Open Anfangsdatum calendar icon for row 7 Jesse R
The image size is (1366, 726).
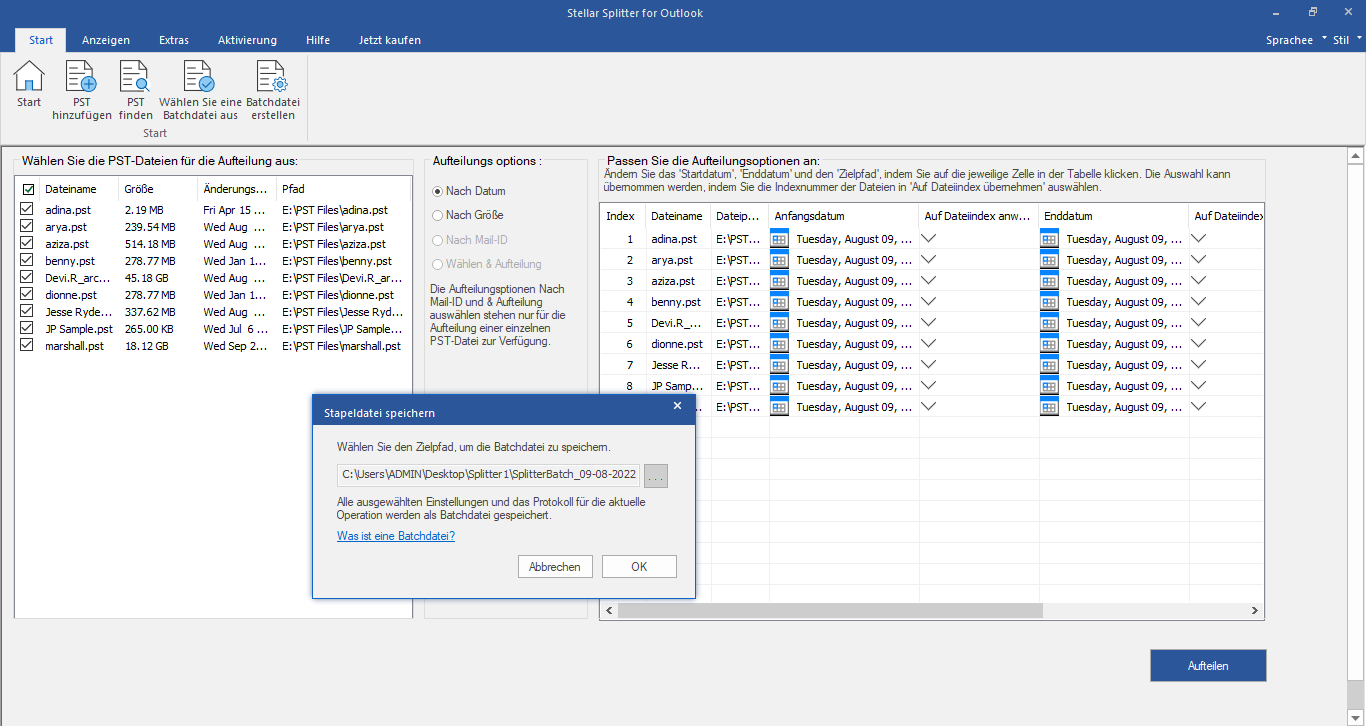[x=780, y=365]
